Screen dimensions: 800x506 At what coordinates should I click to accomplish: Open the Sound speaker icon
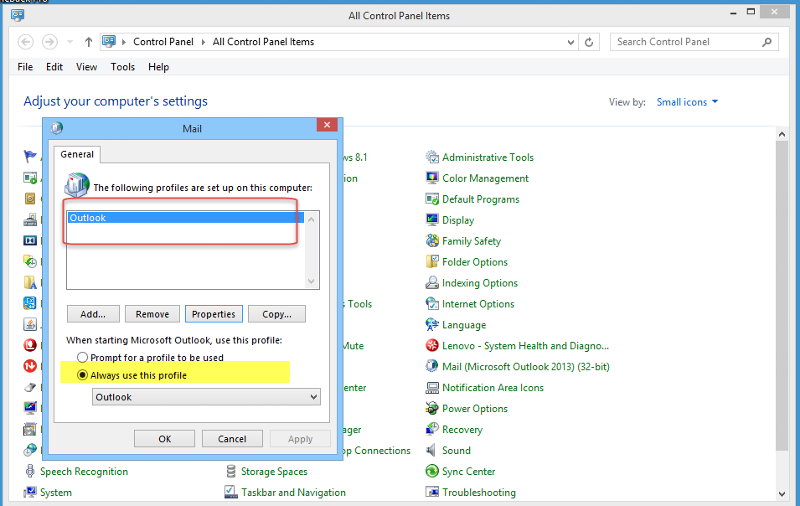(432, 450)
